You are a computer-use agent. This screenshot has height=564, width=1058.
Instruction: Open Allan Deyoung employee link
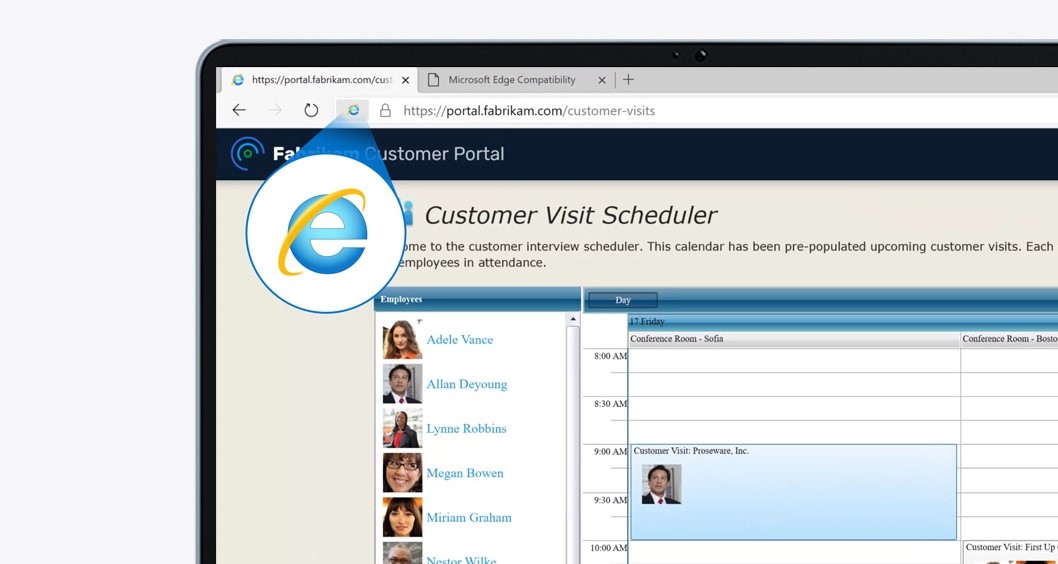coord(466,385)
